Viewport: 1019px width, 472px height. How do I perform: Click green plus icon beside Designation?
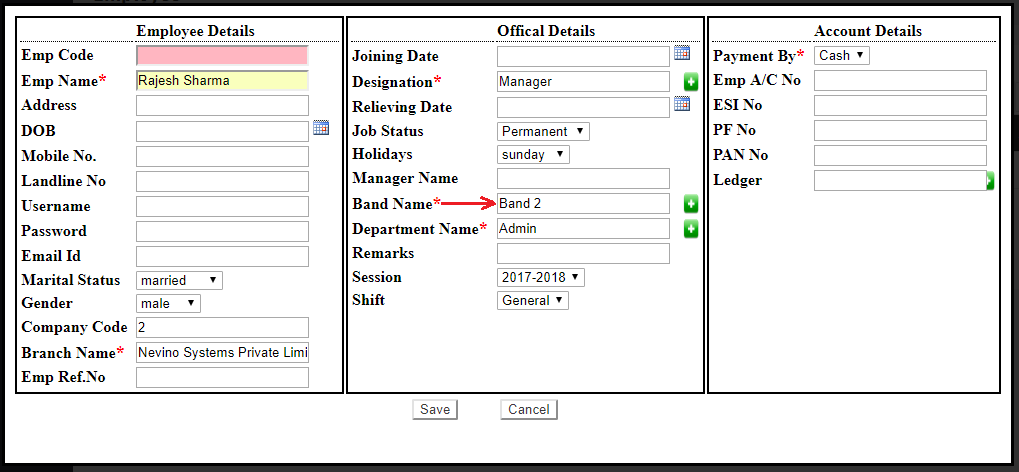[x=691, y=82]
